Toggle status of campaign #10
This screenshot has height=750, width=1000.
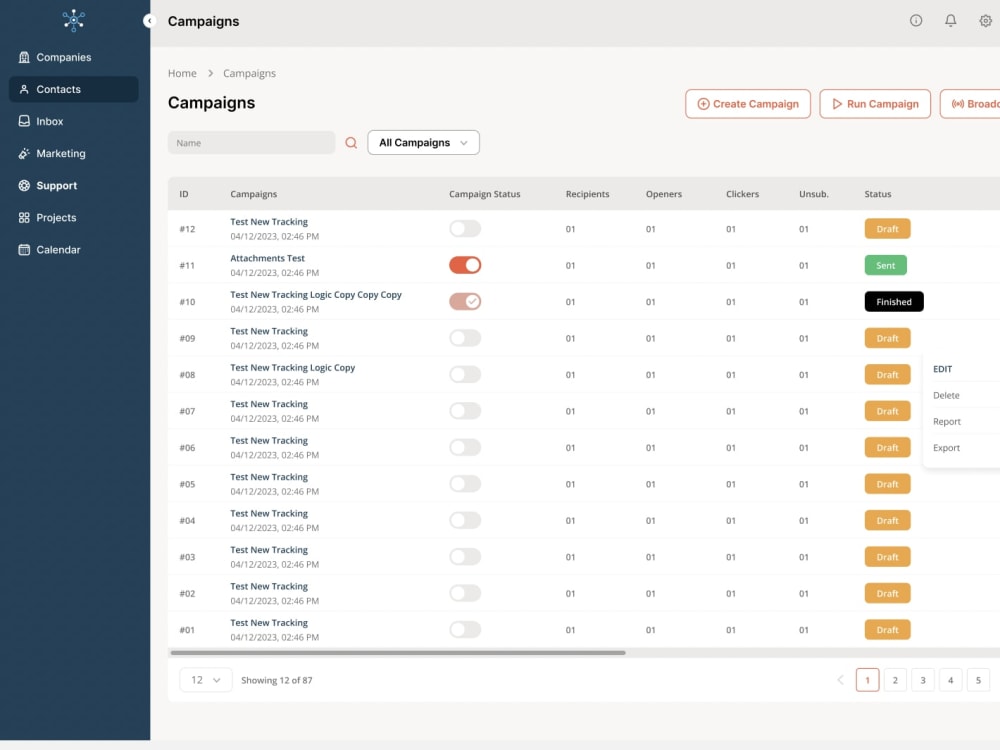pyautogui.click(x=465, y=302)
